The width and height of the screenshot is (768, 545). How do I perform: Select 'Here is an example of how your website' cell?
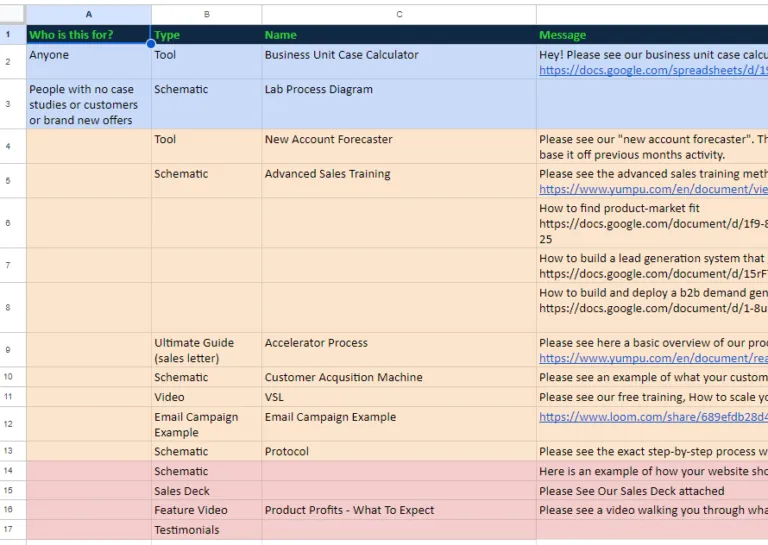click(652, 471)
